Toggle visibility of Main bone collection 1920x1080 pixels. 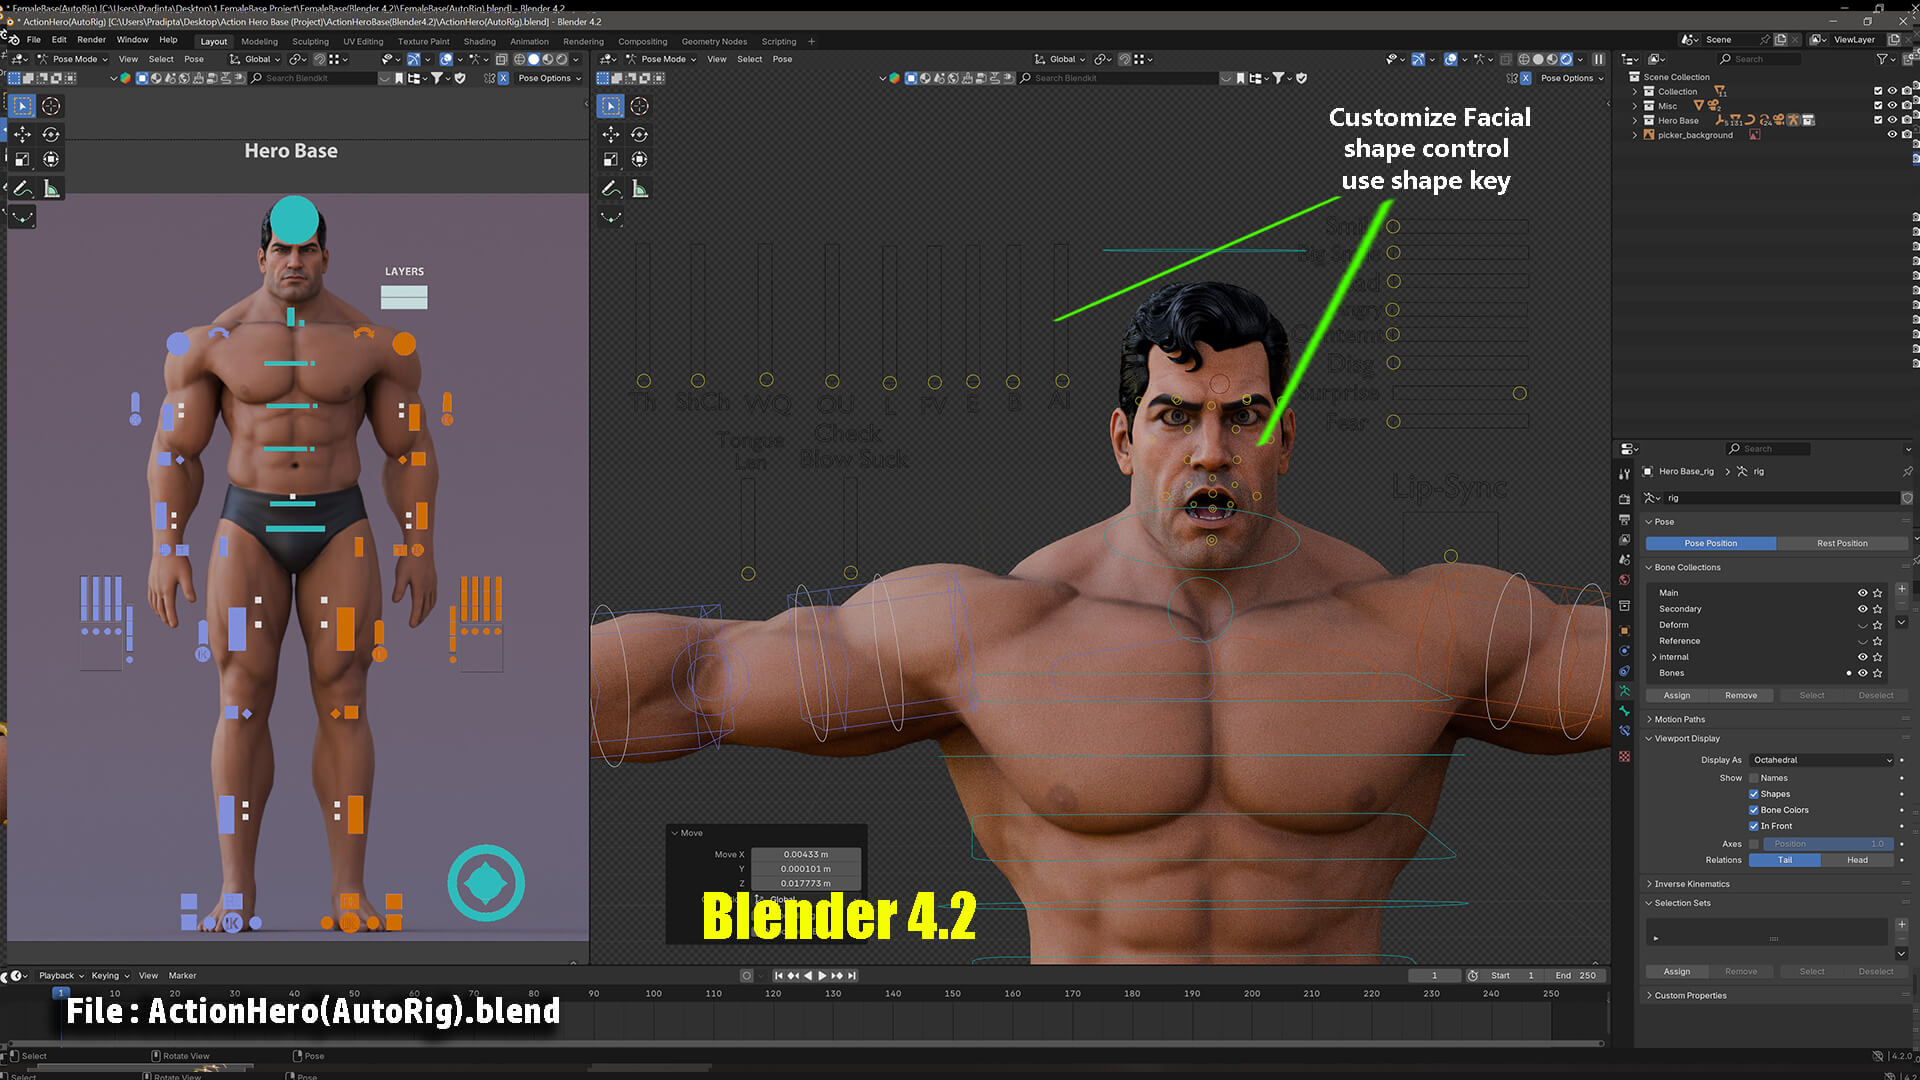tap(1862, 593)
